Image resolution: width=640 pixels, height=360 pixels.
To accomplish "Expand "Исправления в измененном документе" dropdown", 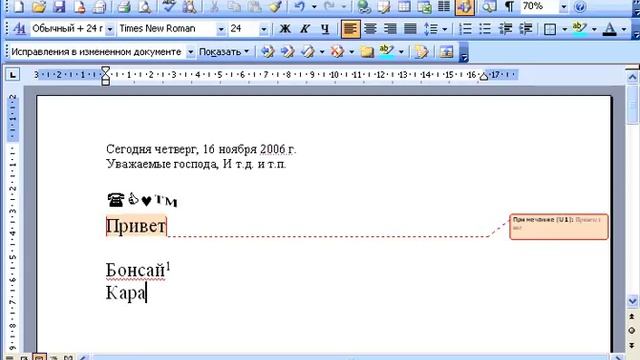I will [x=190, y=52].
